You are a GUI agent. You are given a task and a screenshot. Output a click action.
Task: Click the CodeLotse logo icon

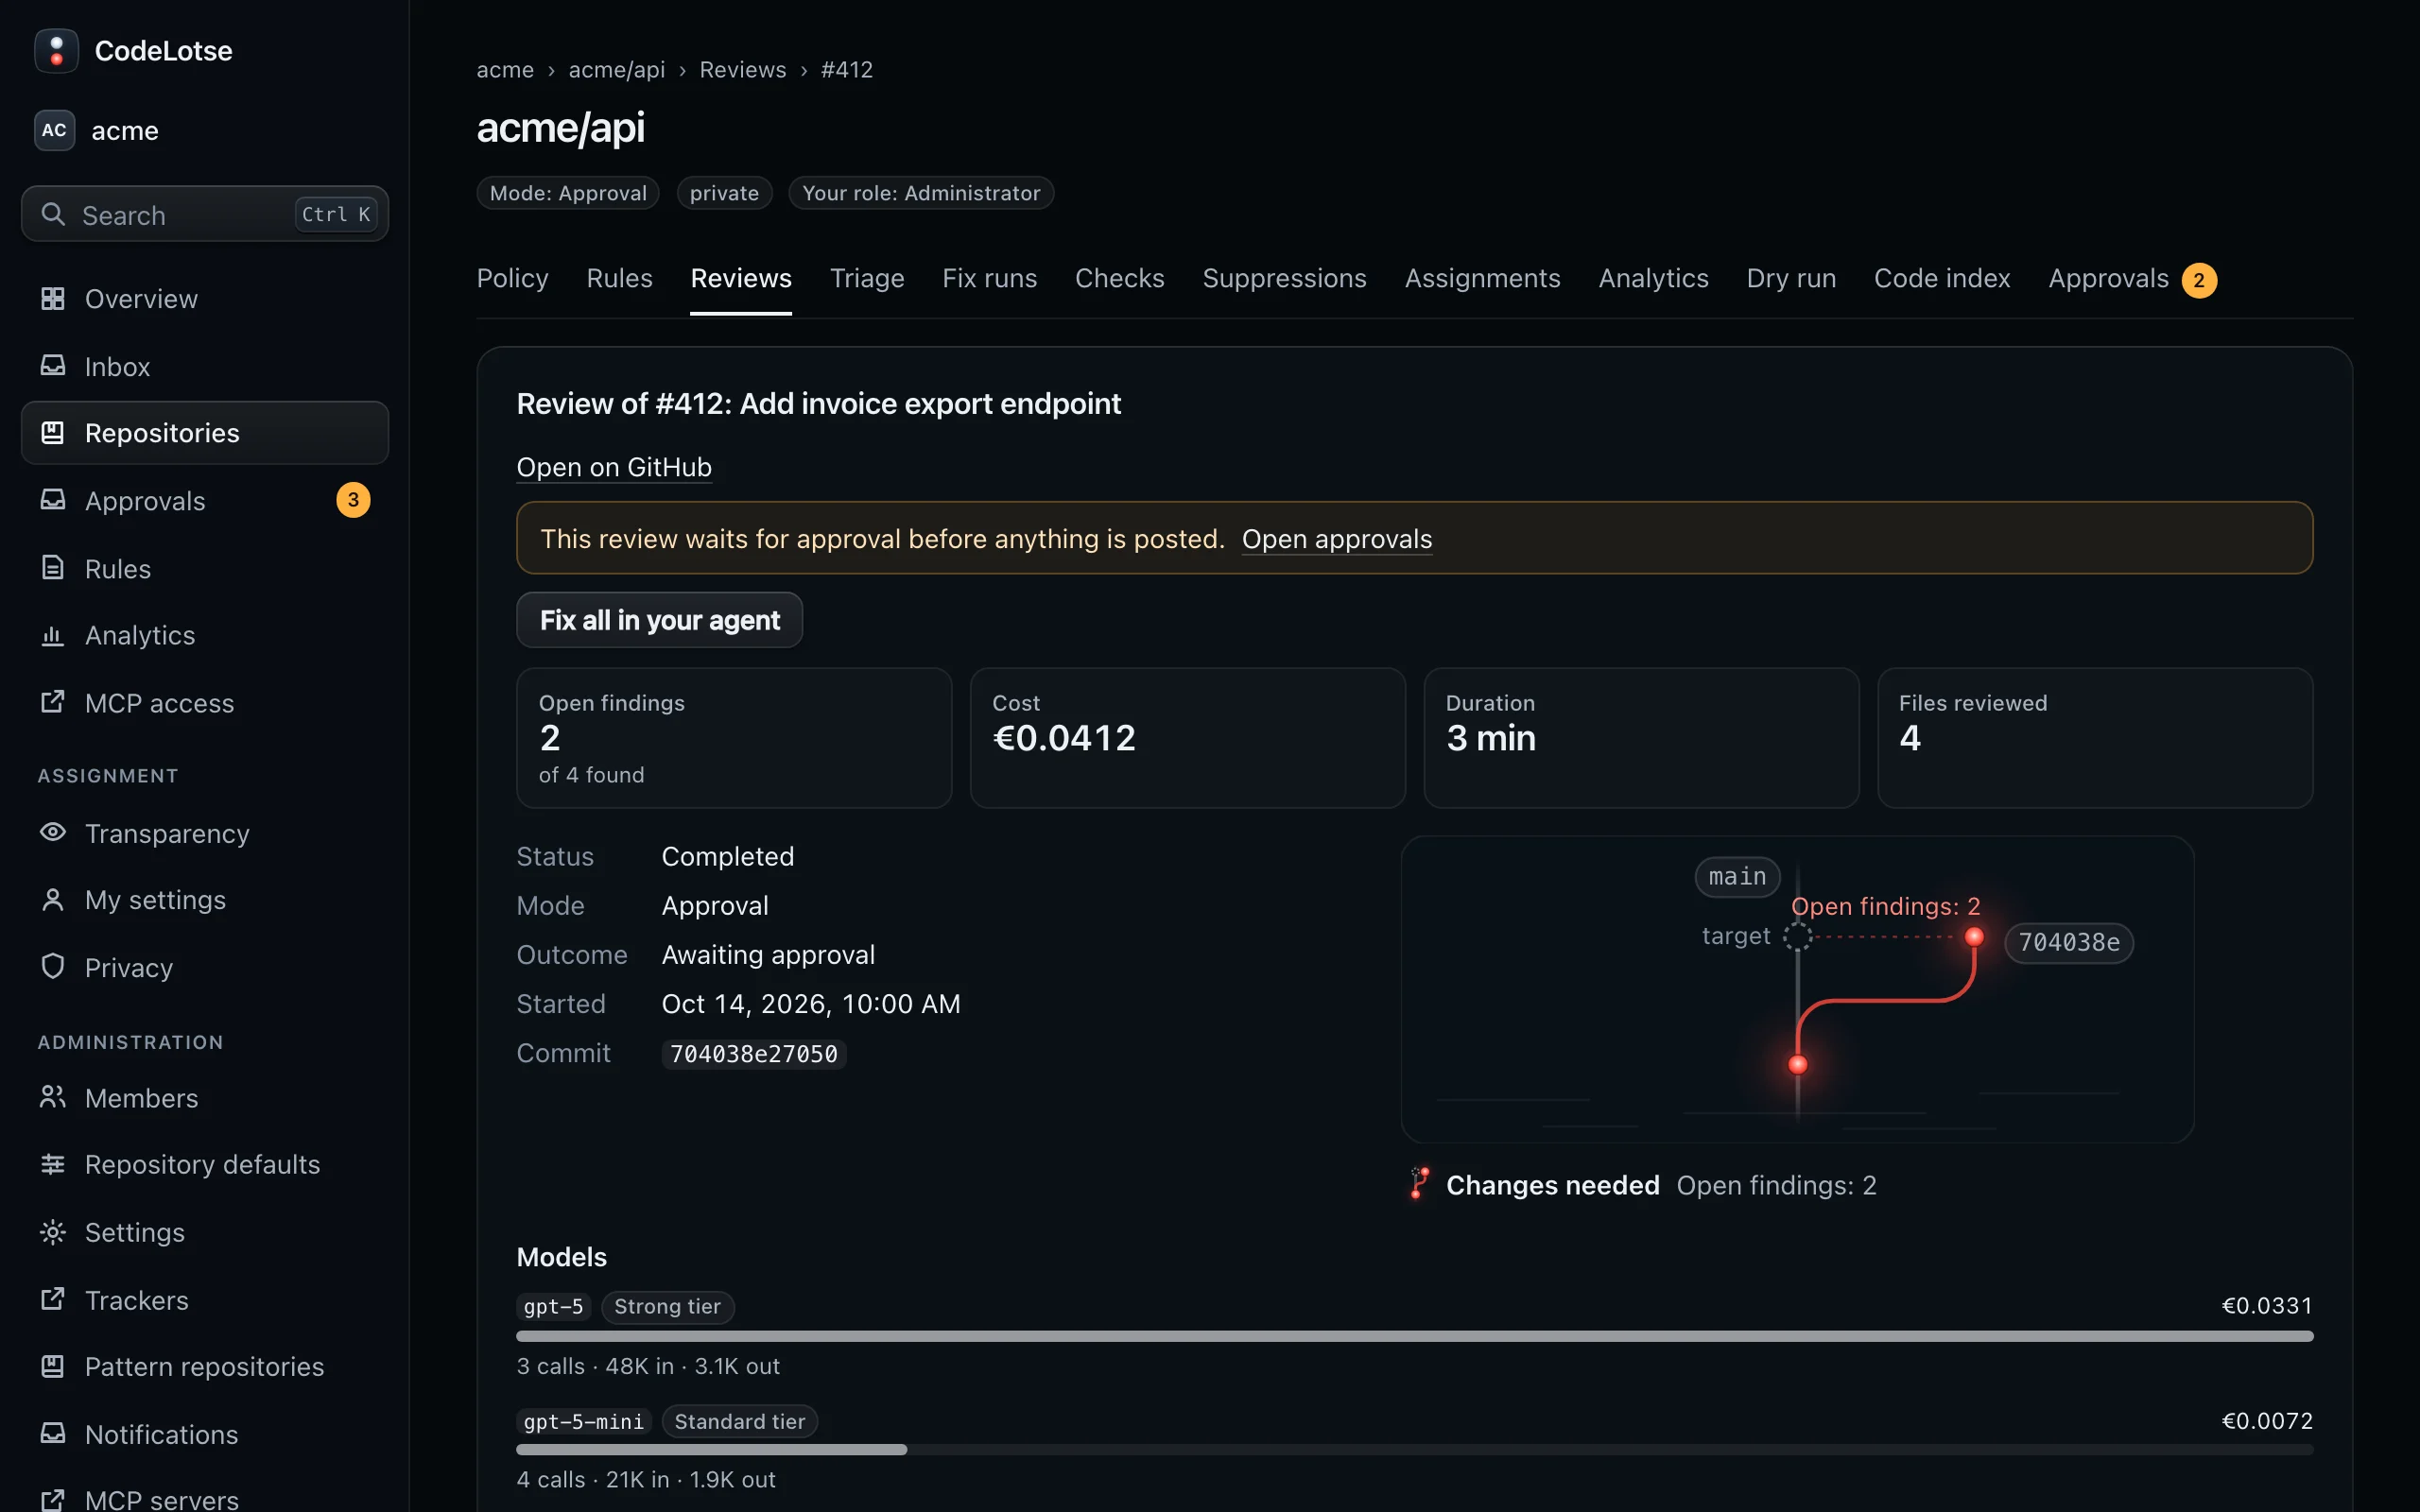56,50
